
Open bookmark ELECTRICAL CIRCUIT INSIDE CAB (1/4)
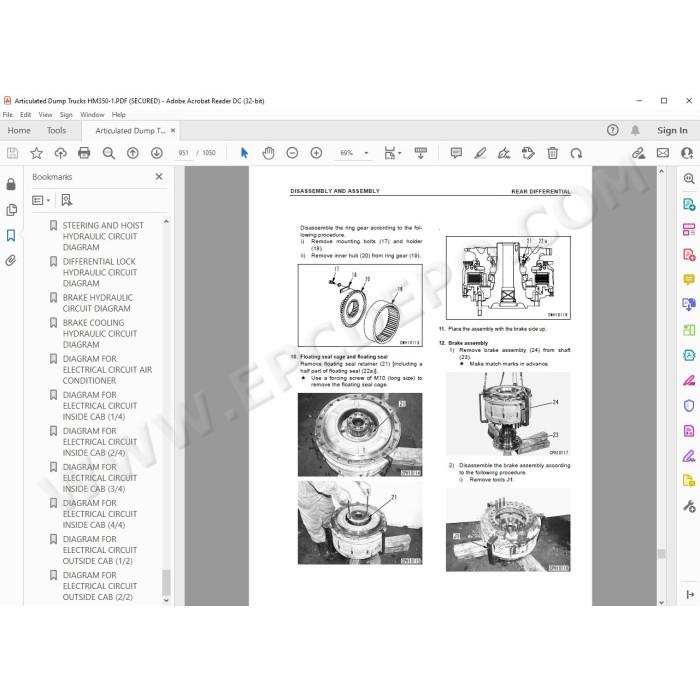coord(100,406)
